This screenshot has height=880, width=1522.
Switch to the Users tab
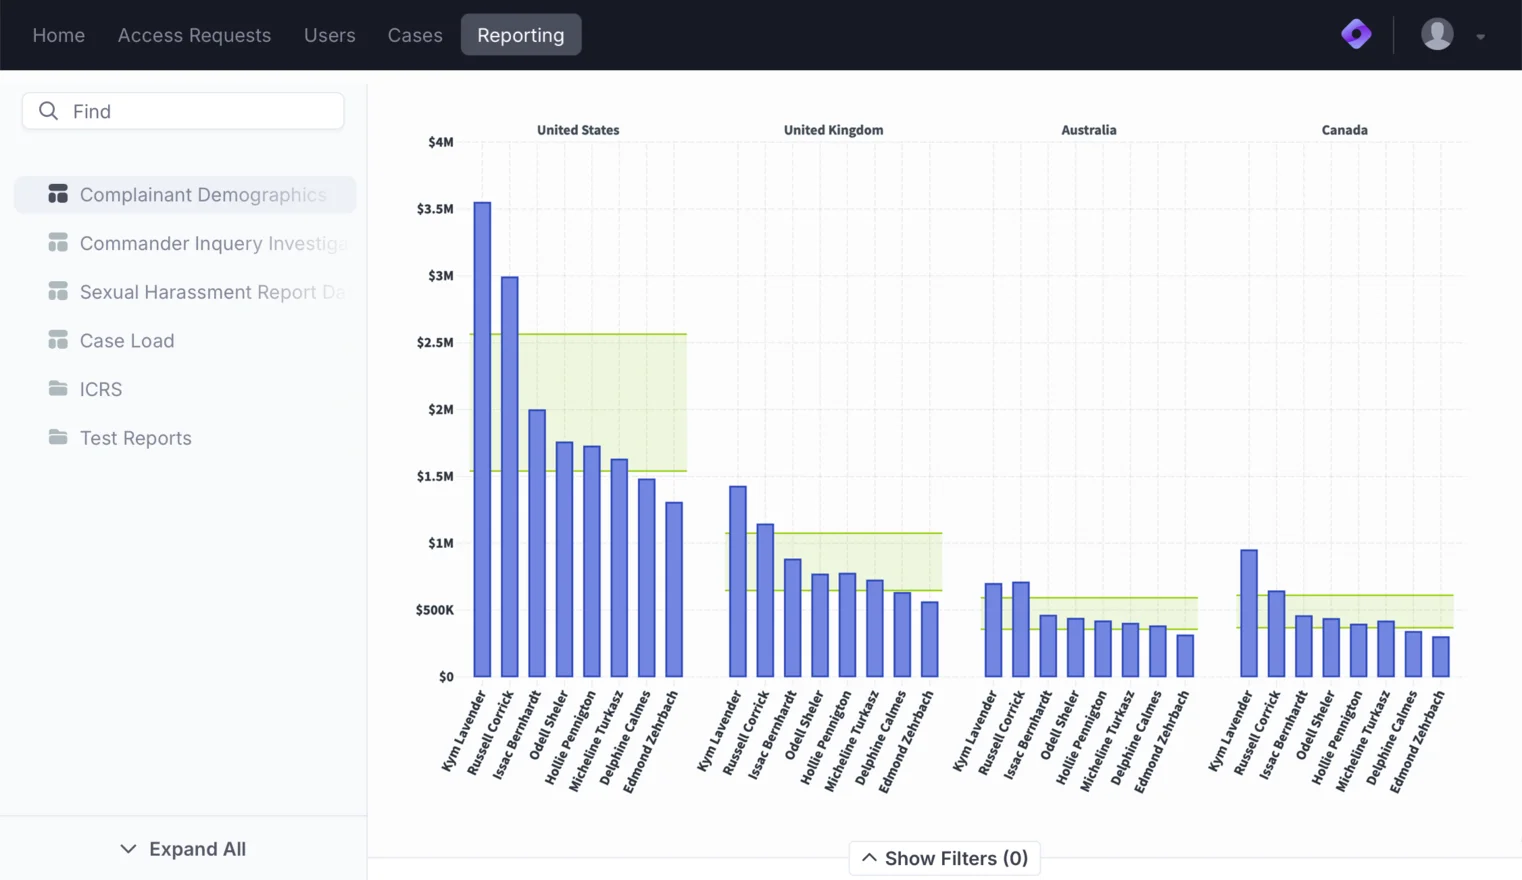click(x=329, y=35)
